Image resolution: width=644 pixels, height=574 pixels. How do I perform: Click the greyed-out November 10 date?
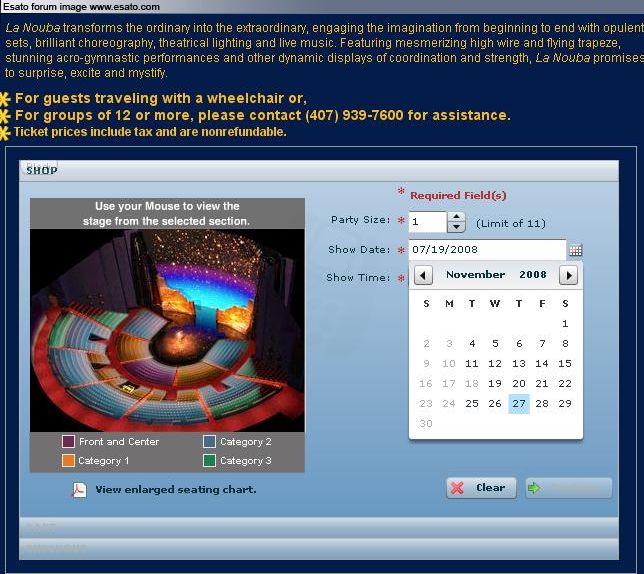point(448,364)
